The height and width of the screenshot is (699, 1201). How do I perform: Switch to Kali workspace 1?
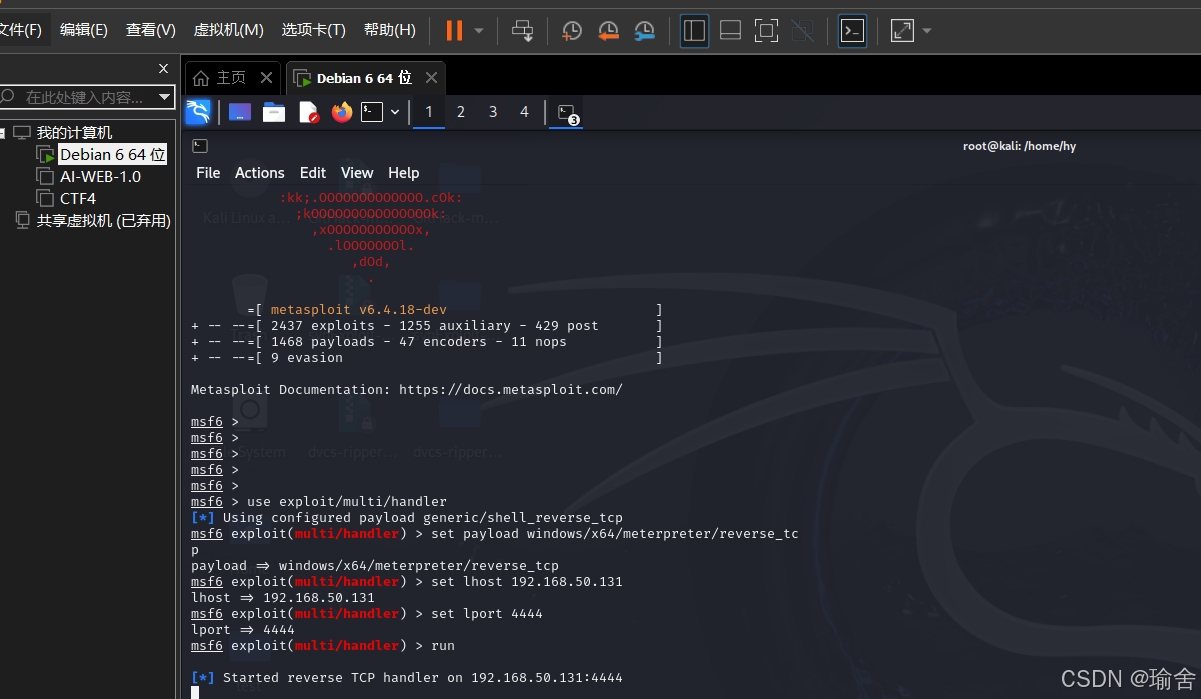tap(429, 112)
